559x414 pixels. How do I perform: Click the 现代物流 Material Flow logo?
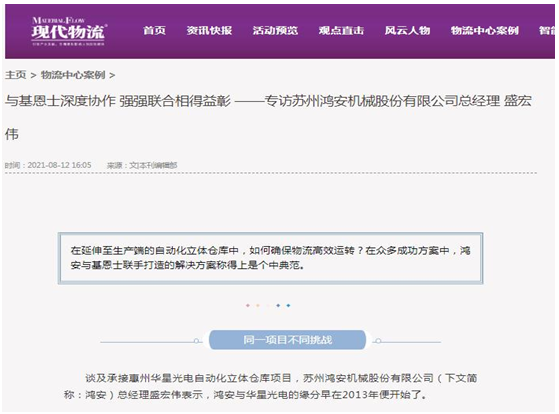68,31
